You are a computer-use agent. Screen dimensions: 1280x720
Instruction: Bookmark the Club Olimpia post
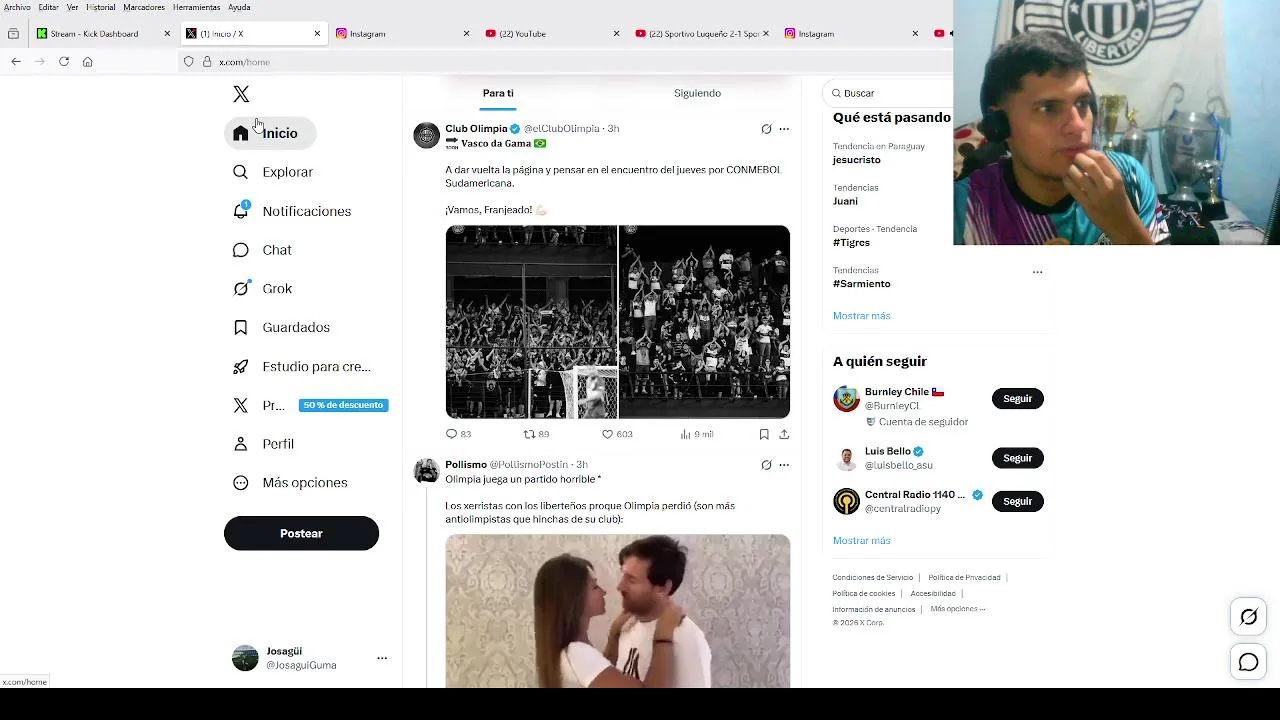click(764, 434)
